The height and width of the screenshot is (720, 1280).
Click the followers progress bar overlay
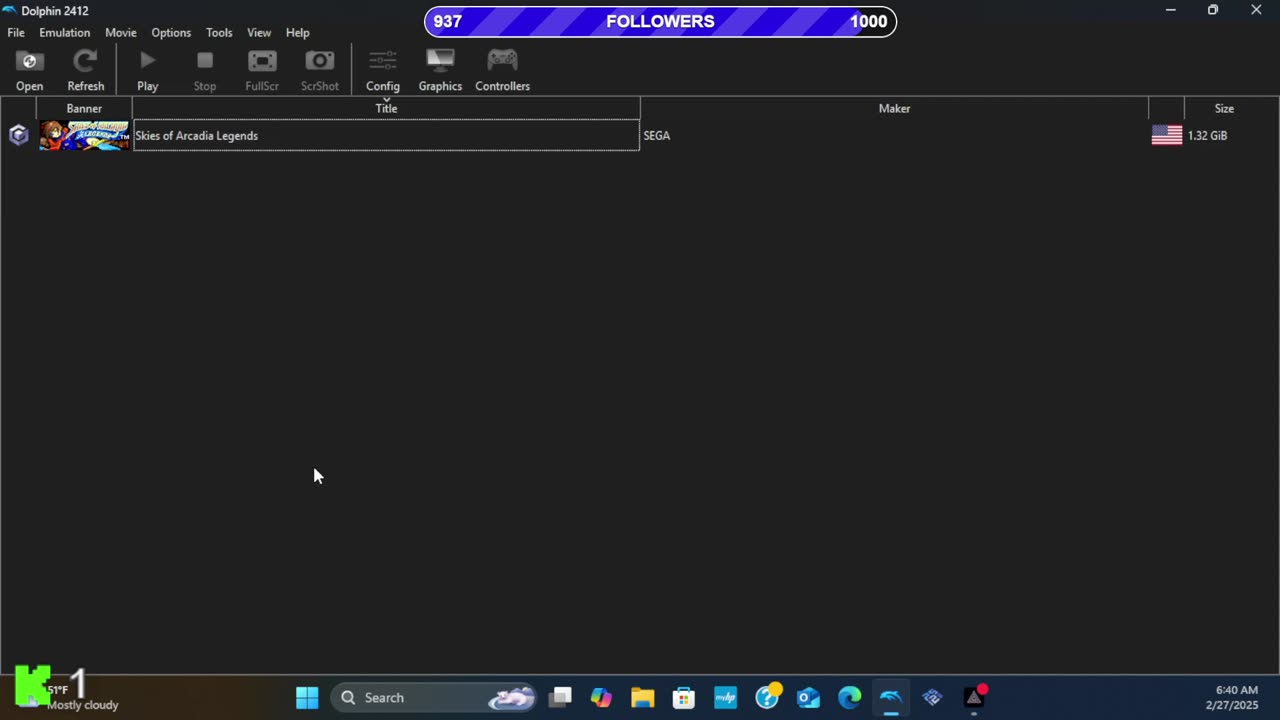[660, 21]
